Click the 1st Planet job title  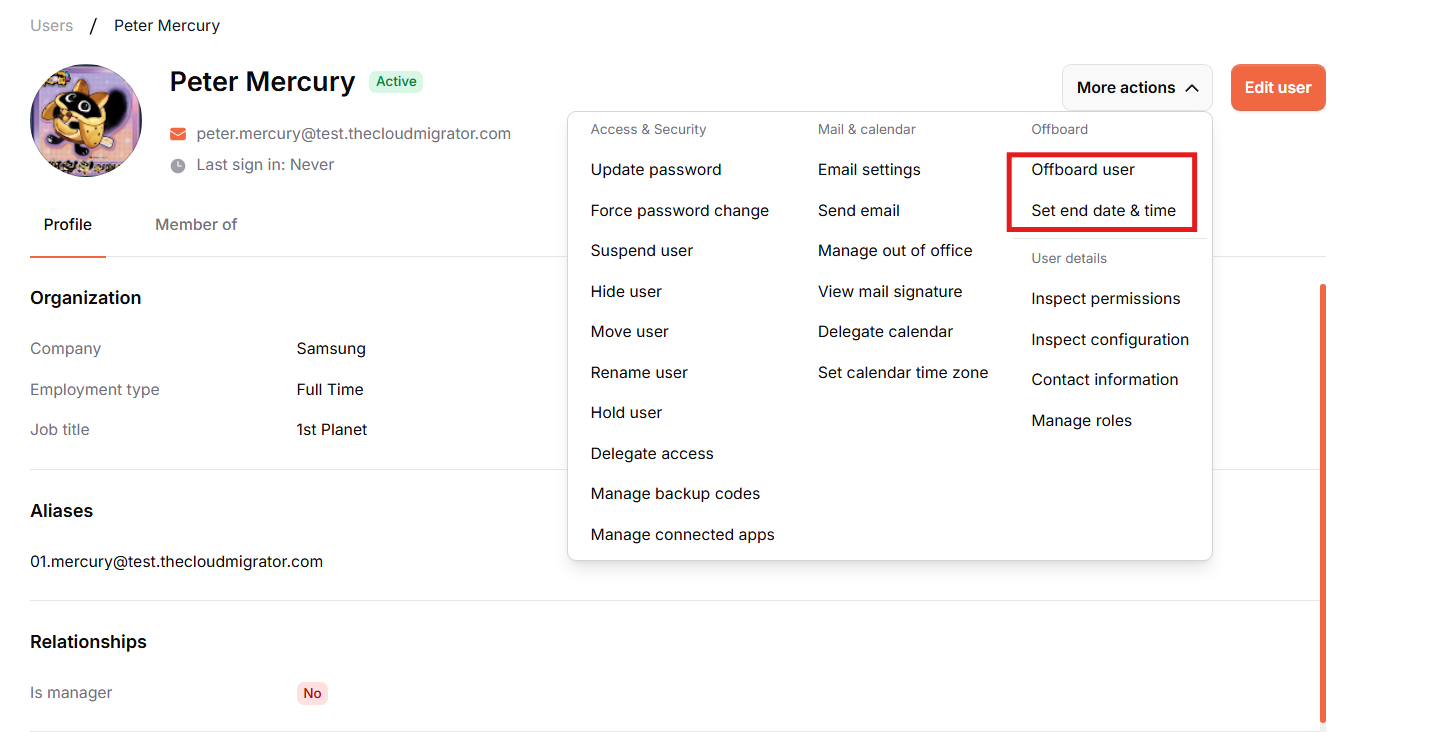332,430
